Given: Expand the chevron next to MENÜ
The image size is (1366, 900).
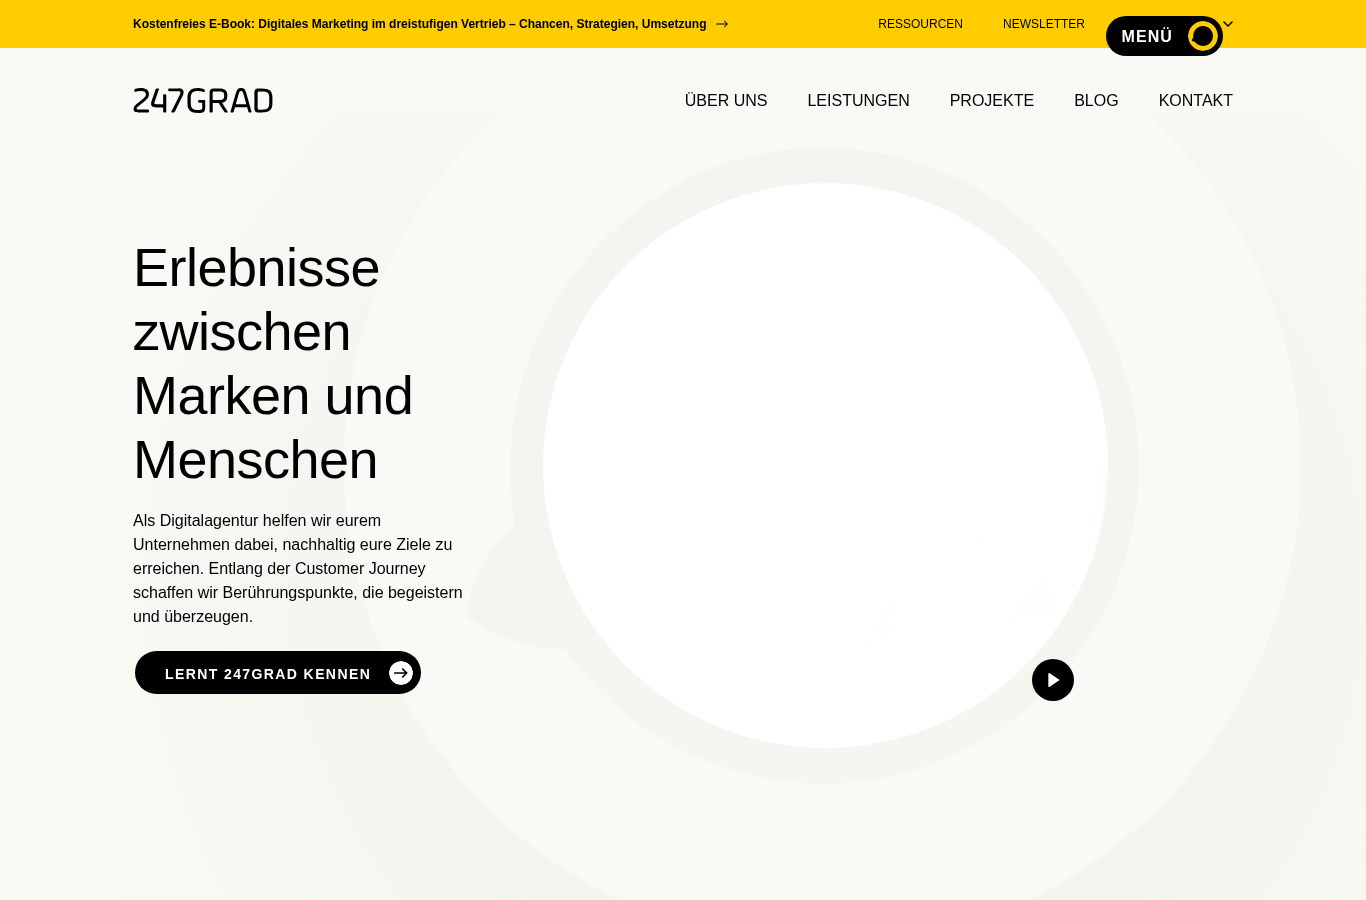Looking at the screenshot, I should [x=1228, y=24].
